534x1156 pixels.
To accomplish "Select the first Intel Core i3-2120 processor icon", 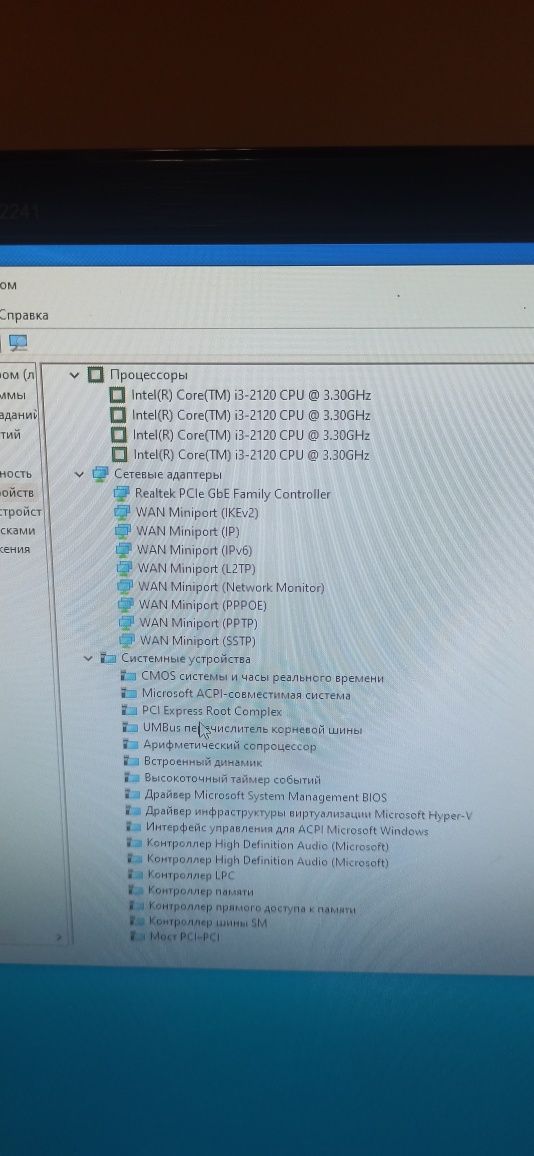I will pos(117,395).
